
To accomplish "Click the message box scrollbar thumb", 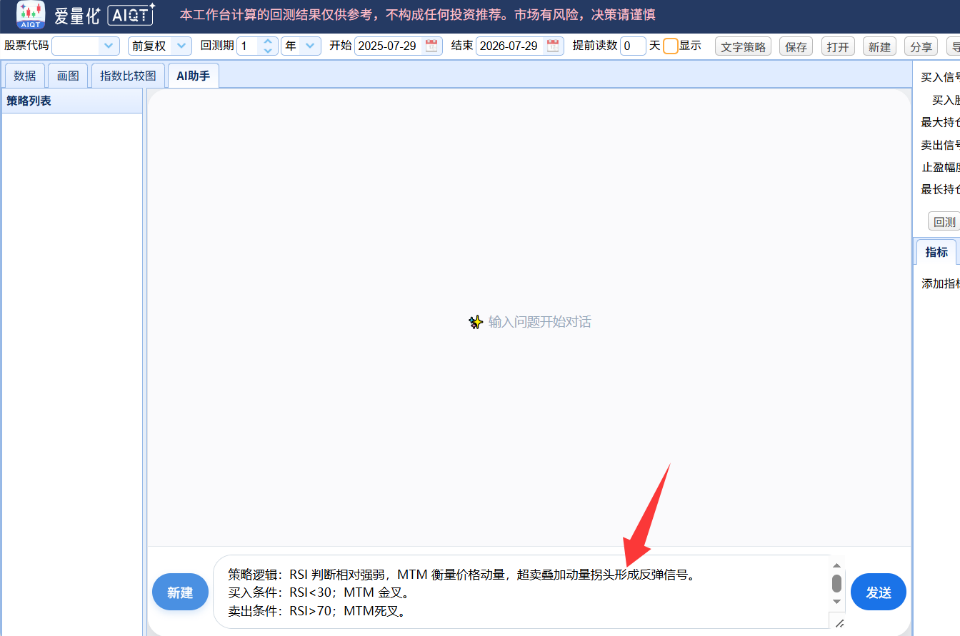I will tap(836, 583).
